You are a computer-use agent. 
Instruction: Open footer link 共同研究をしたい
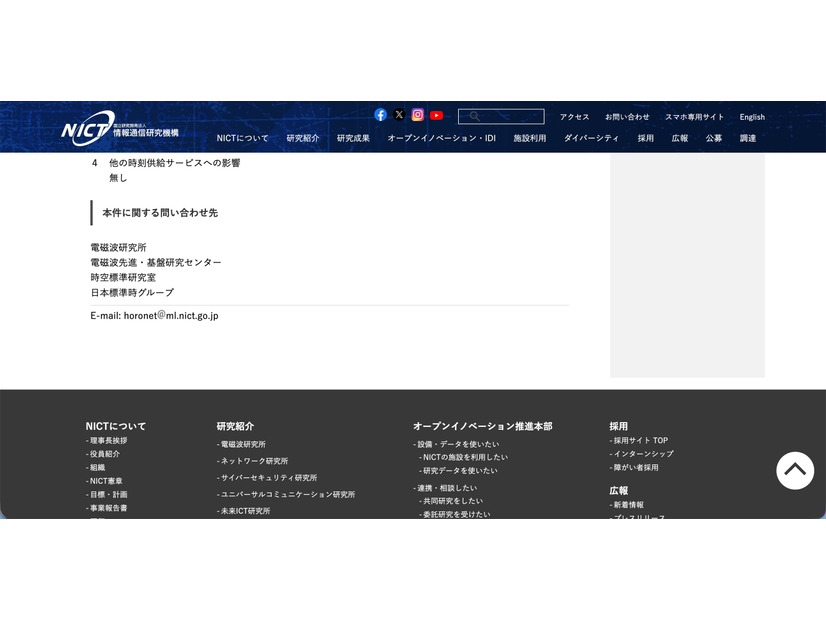453,501
